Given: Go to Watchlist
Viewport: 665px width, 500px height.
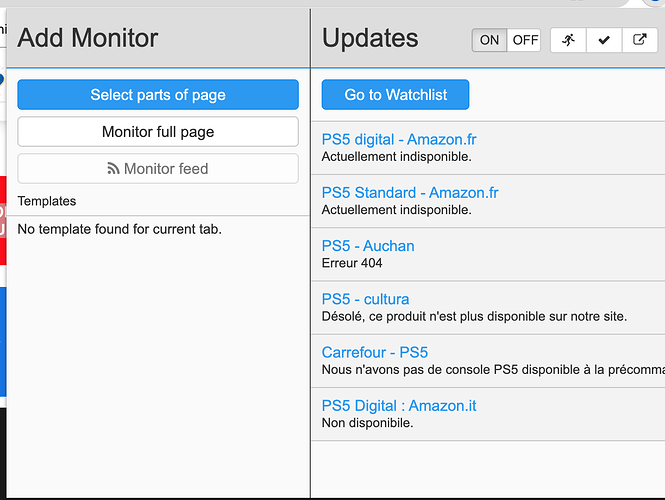Looking at the screenshot, I should (395, 95).
